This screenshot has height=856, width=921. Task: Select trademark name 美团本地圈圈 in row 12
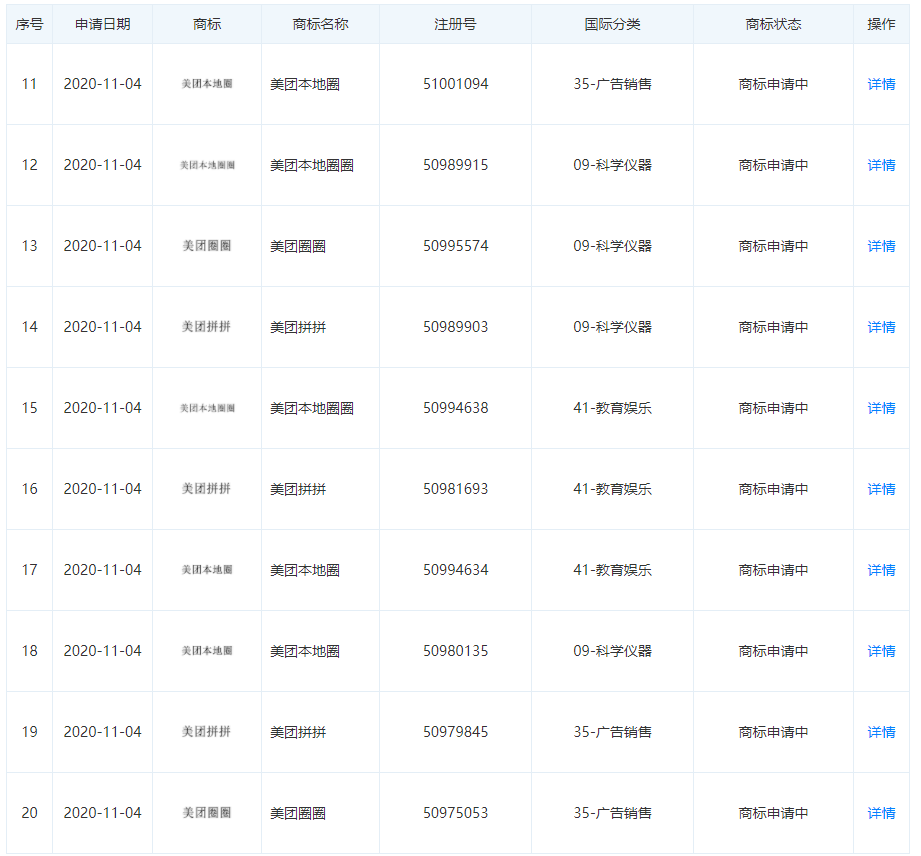point(312,165)
